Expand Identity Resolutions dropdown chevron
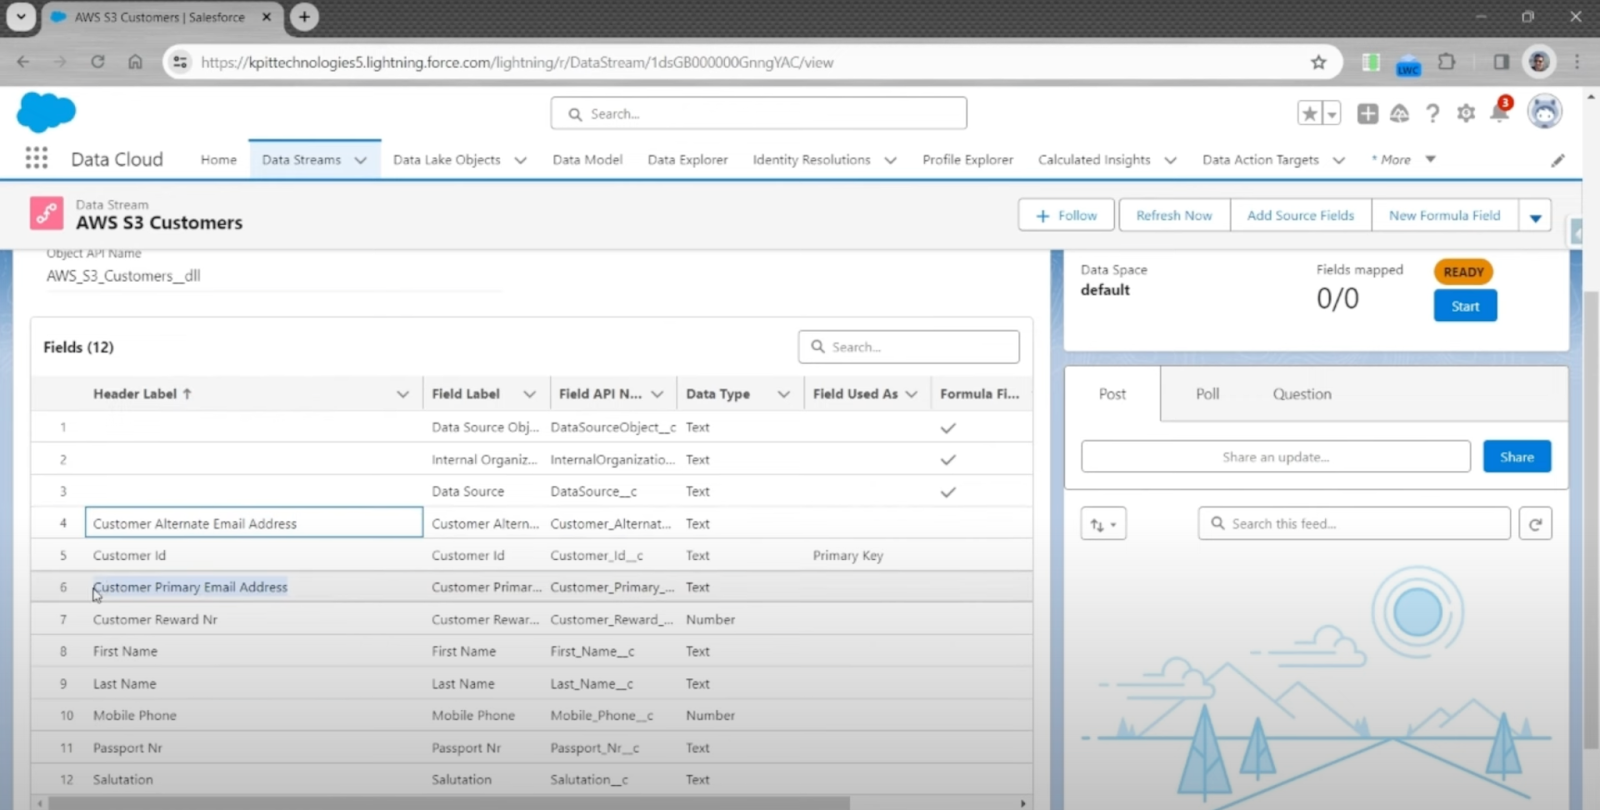1600x810 pixels. [890, 160]
